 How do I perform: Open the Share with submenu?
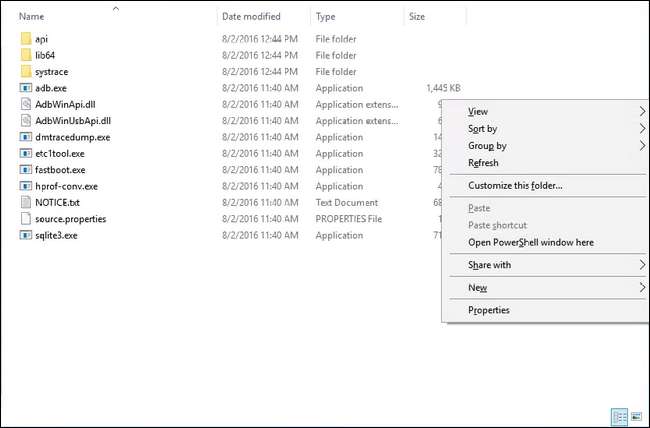(547, 265)
